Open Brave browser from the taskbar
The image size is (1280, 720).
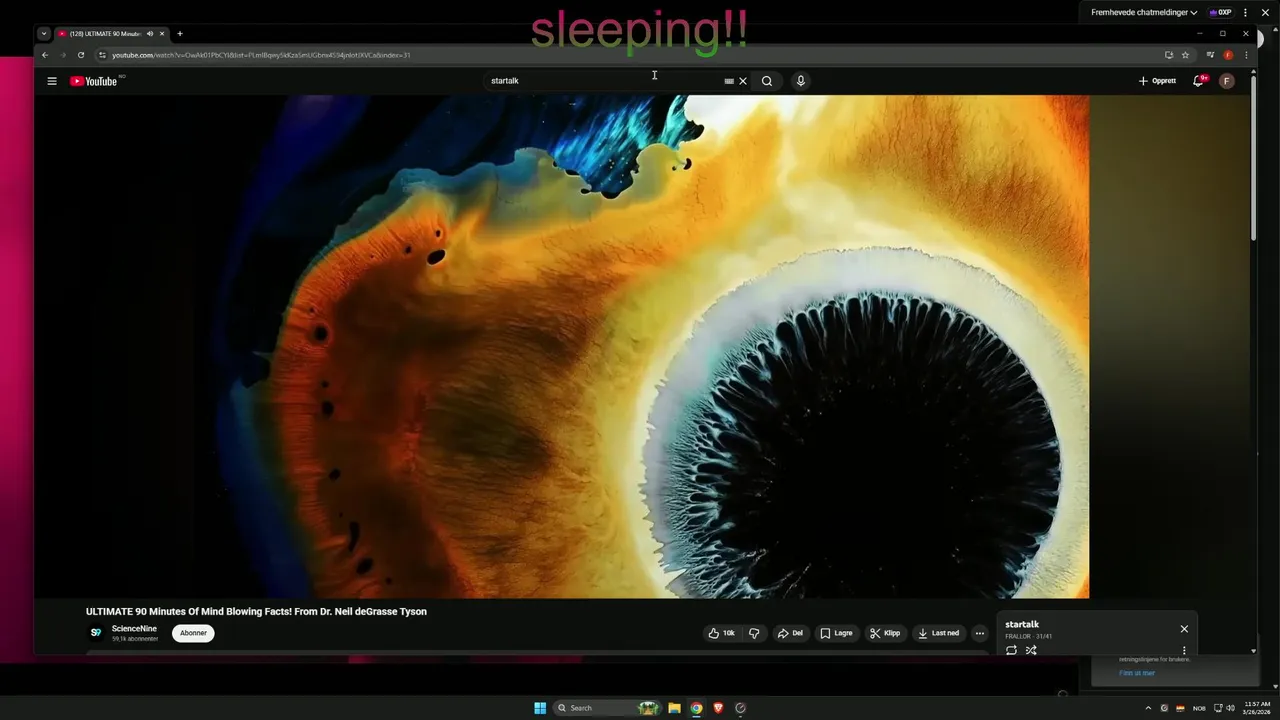pos(718,708)
